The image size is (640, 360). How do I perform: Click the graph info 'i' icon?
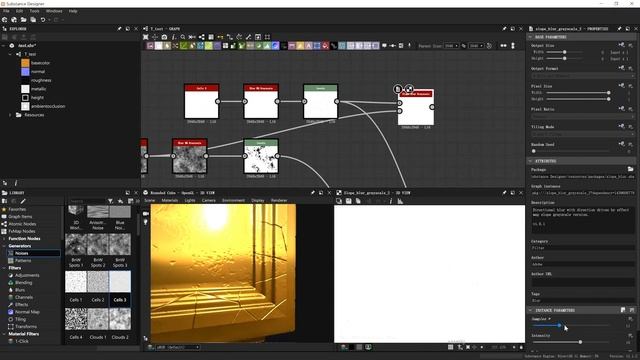173,37
